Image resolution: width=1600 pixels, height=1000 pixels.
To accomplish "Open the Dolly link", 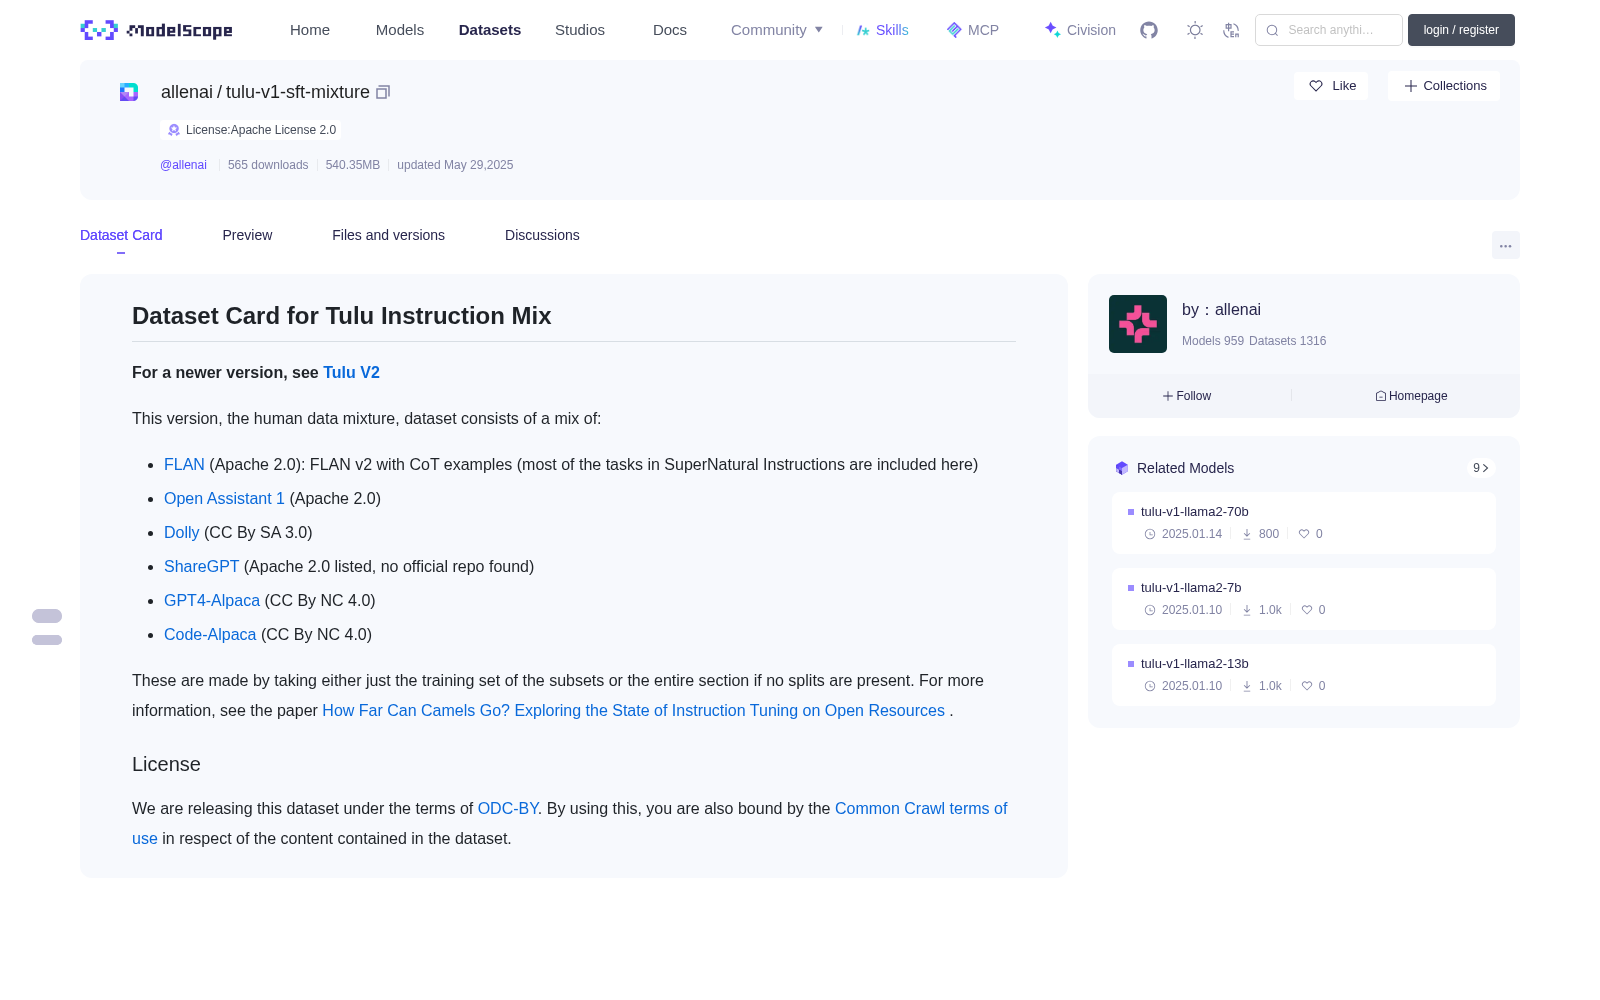I will pos(182,533).
